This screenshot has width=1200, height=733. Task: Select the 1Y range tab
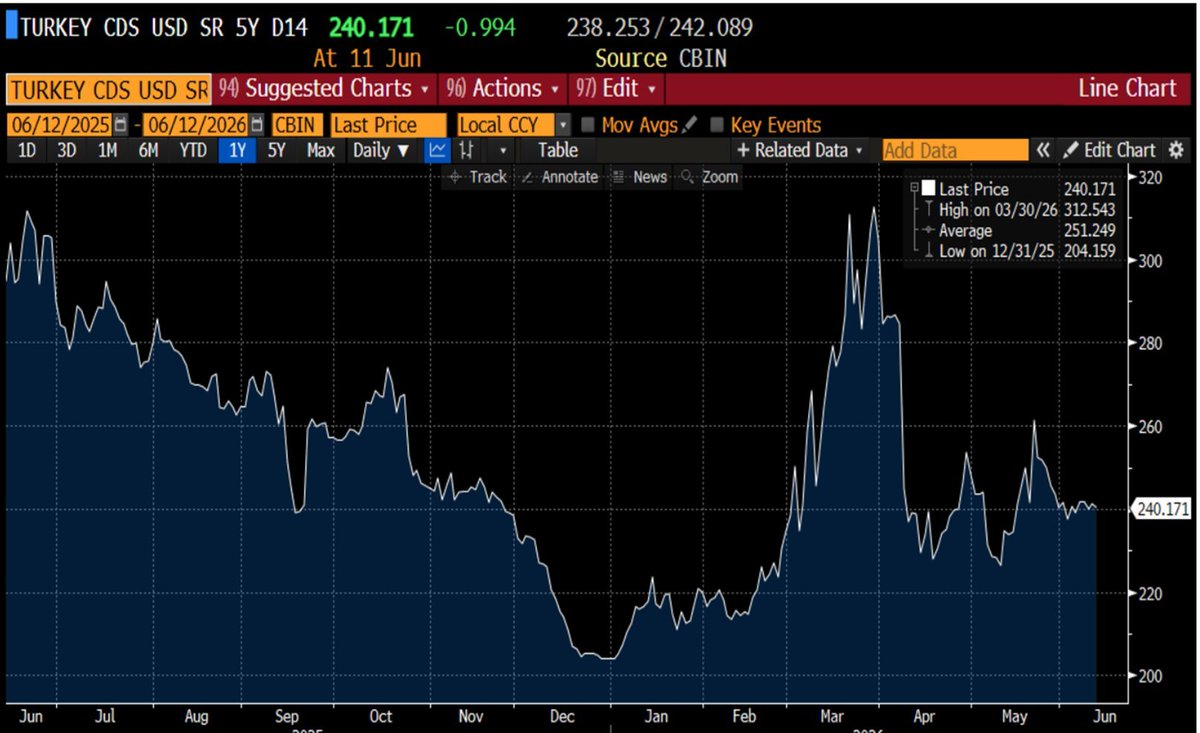coord(237,150)
